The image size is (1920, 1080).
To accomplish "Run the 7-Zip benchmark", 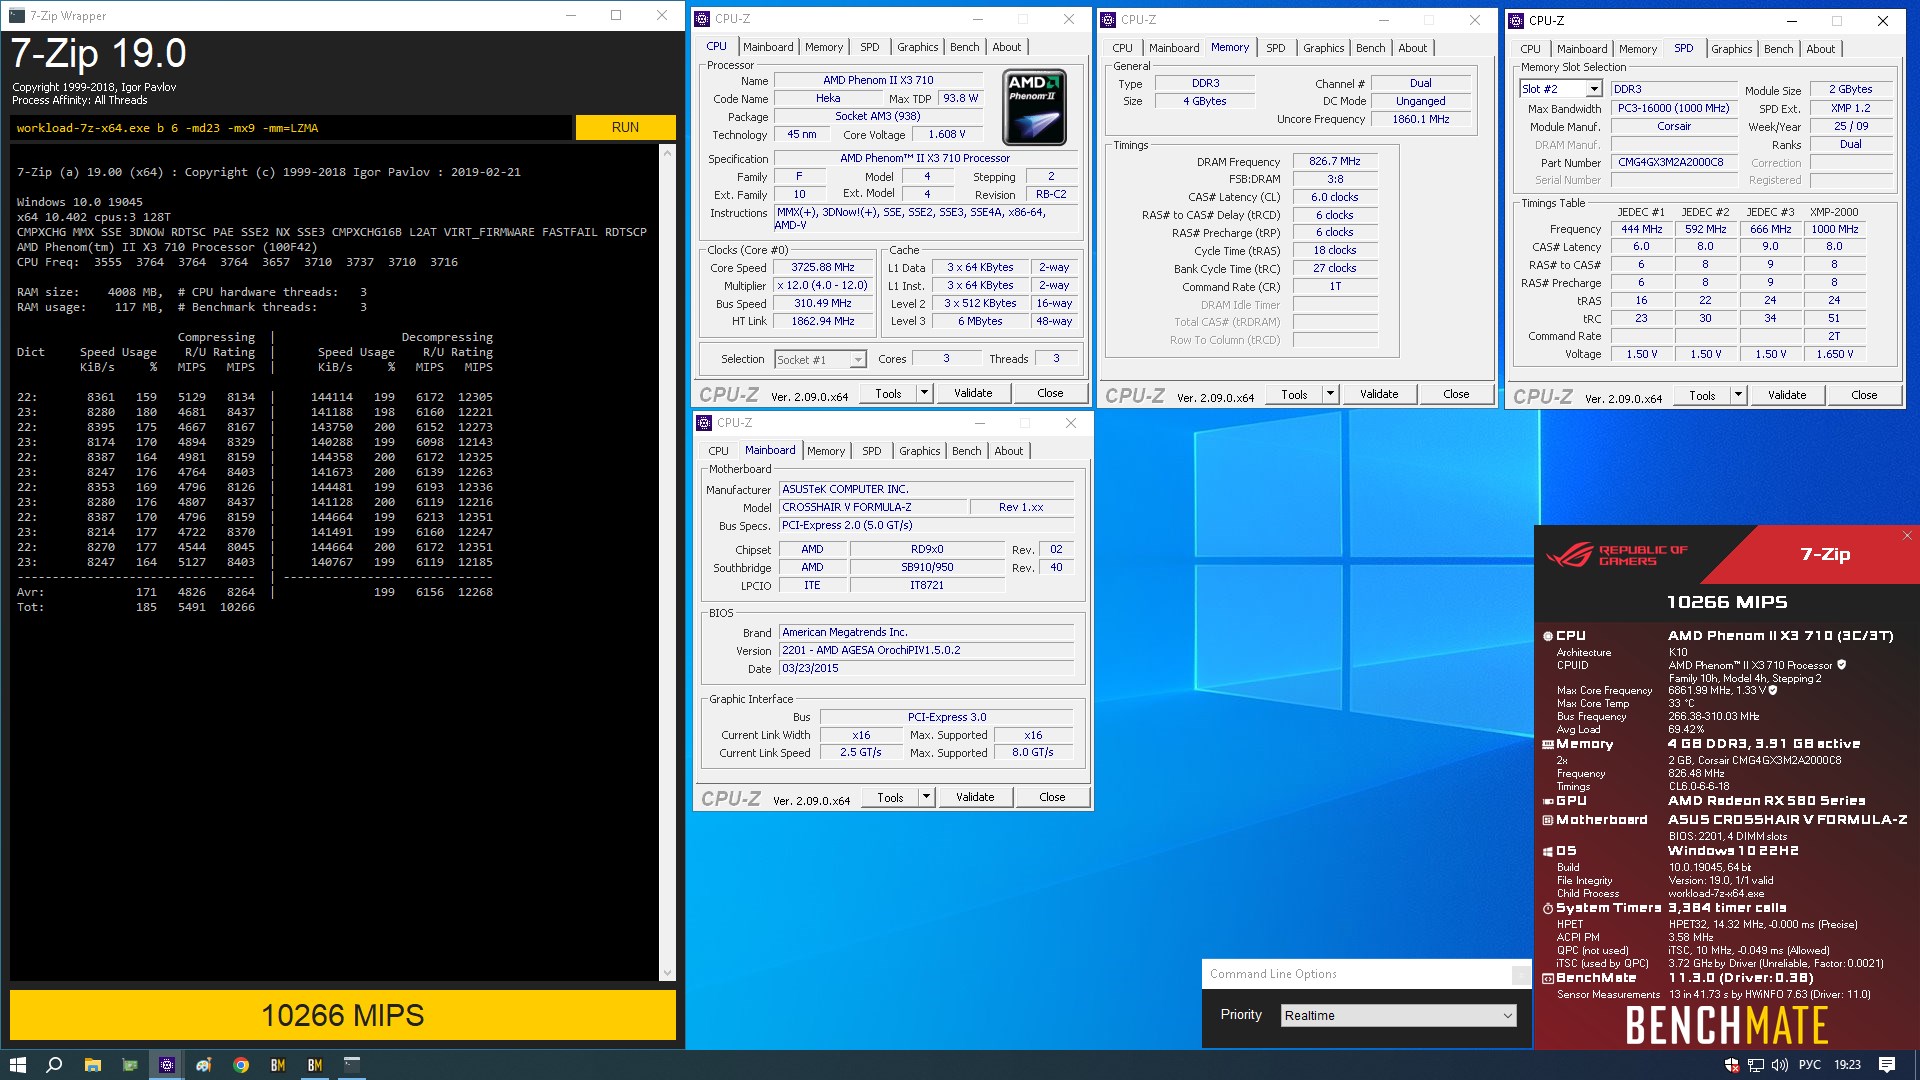I will (625, 127).
